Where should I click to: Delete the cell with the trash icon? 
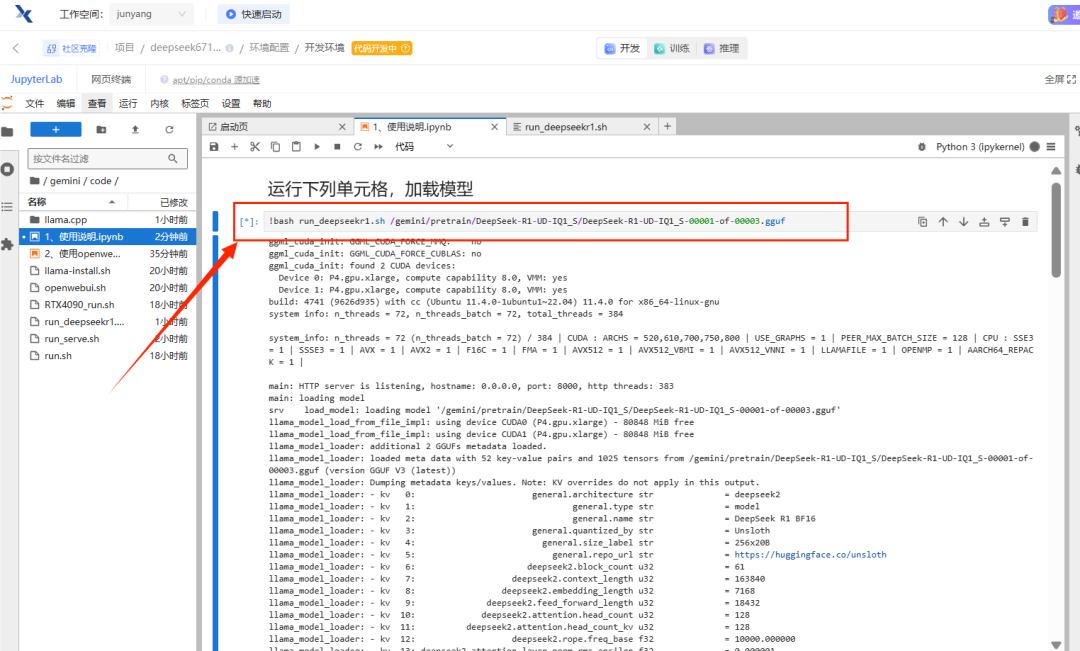click(x=1026, y=222)
